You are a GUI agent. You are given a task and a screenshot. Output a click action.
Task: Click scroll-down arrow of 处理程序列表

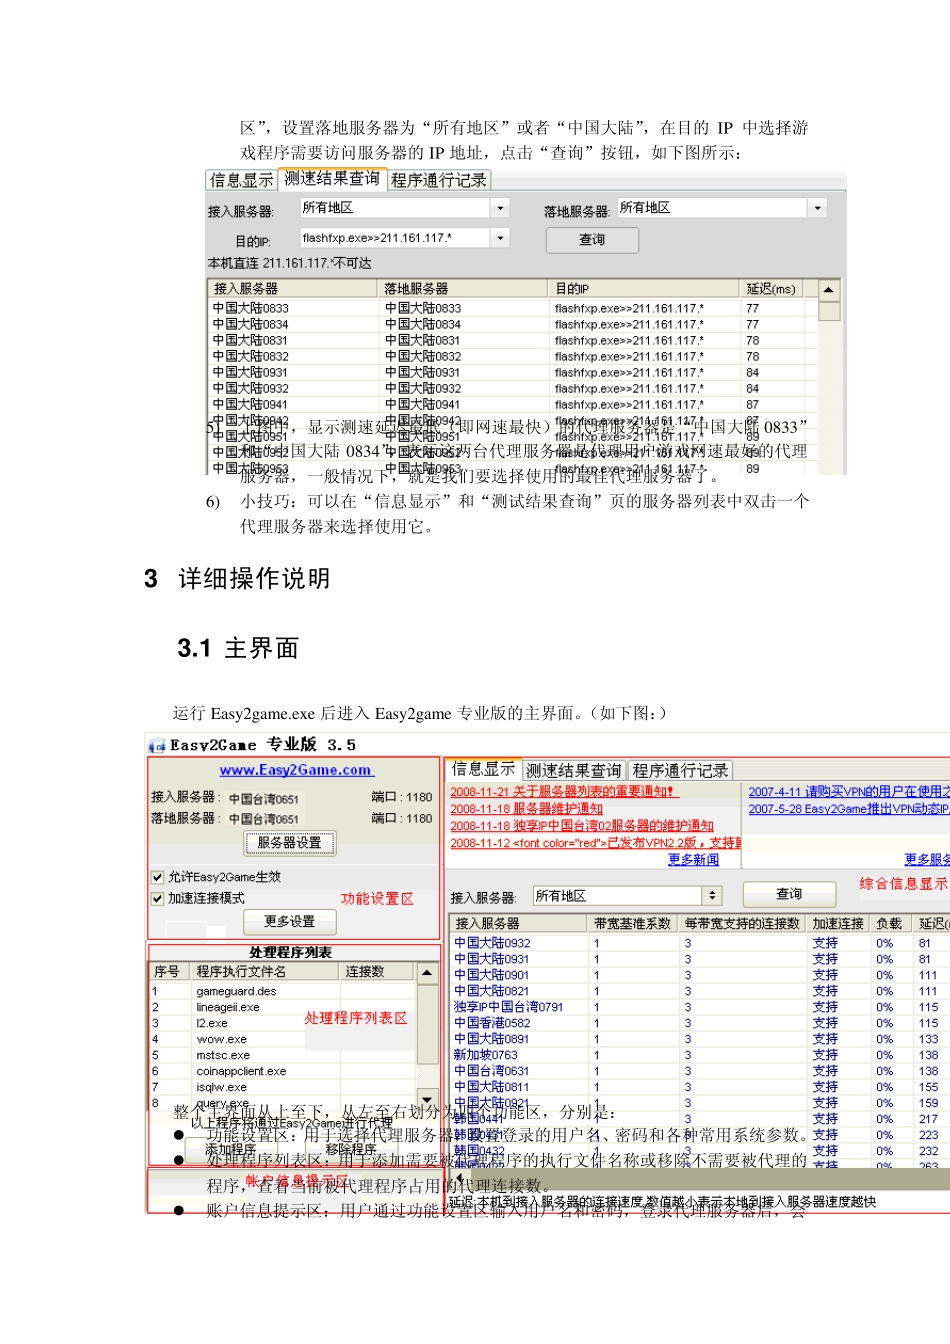pyautogui.click(x=427, y=1097)
